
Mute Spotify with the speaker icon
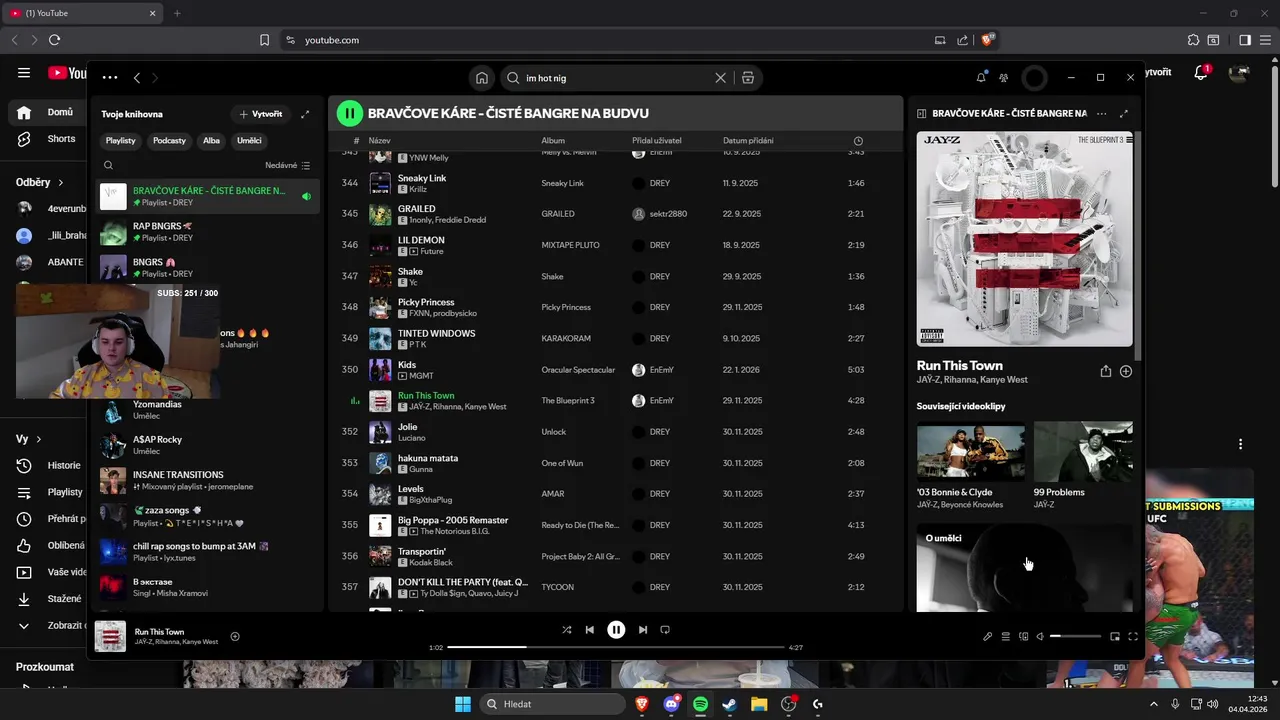(1040, 636)
